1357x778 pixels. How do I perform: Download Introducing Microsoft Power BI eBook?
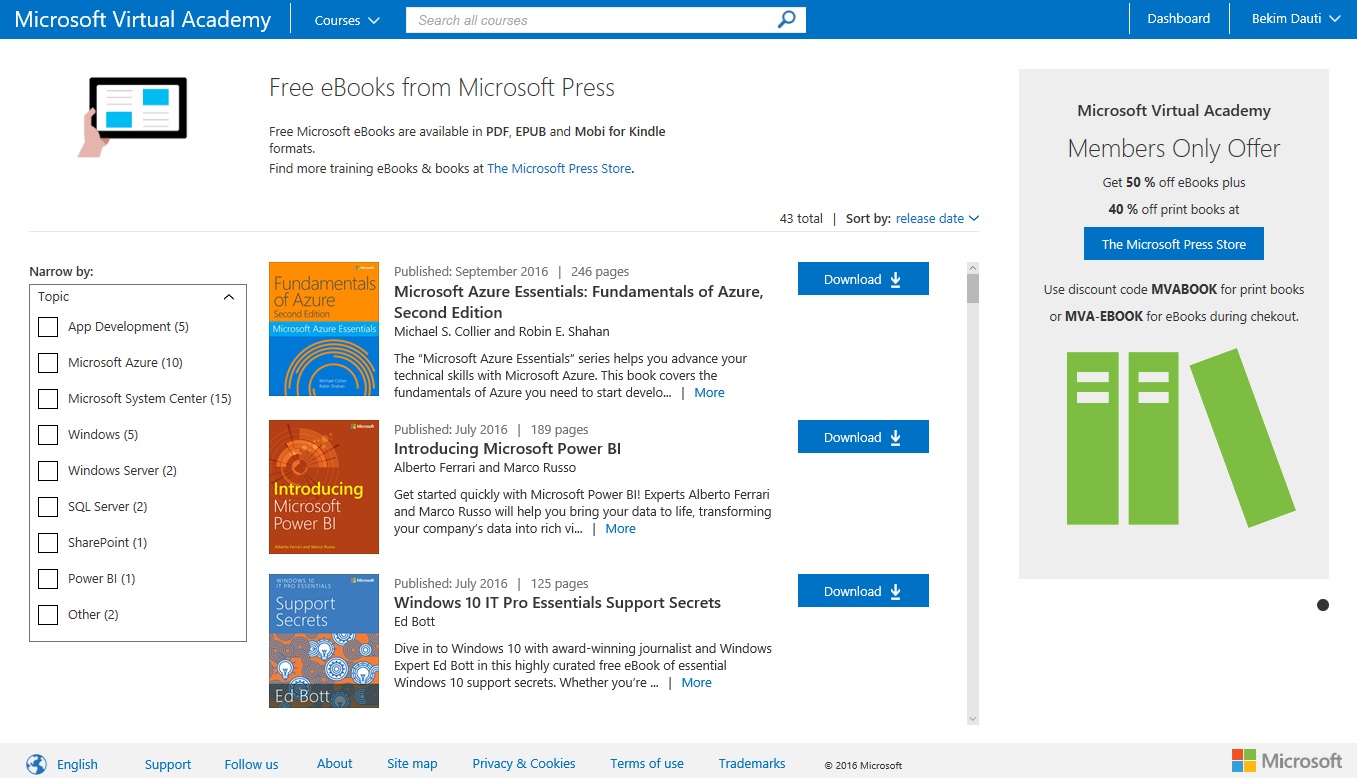[x=863, y=437]
